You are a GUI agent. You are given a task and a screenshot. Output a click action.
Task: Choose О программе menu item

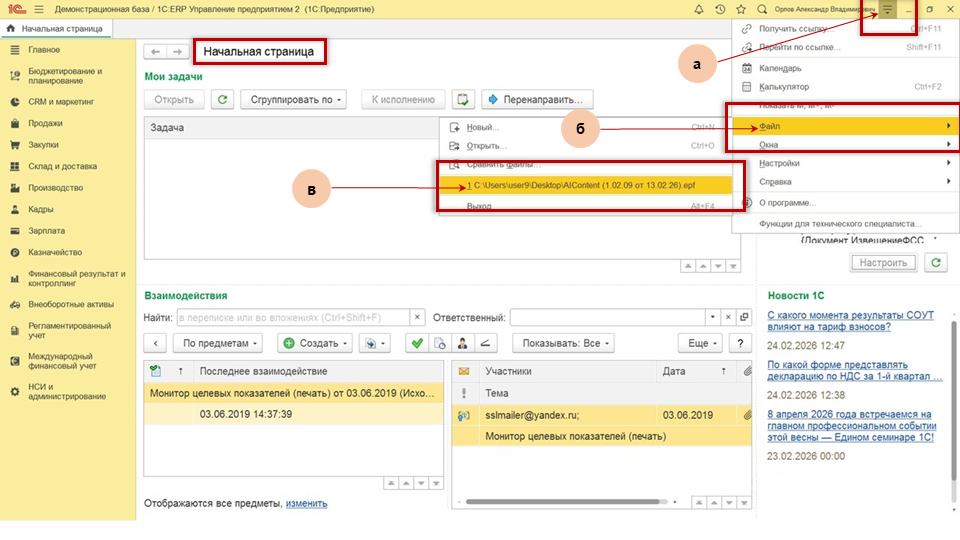coord(845,203)
